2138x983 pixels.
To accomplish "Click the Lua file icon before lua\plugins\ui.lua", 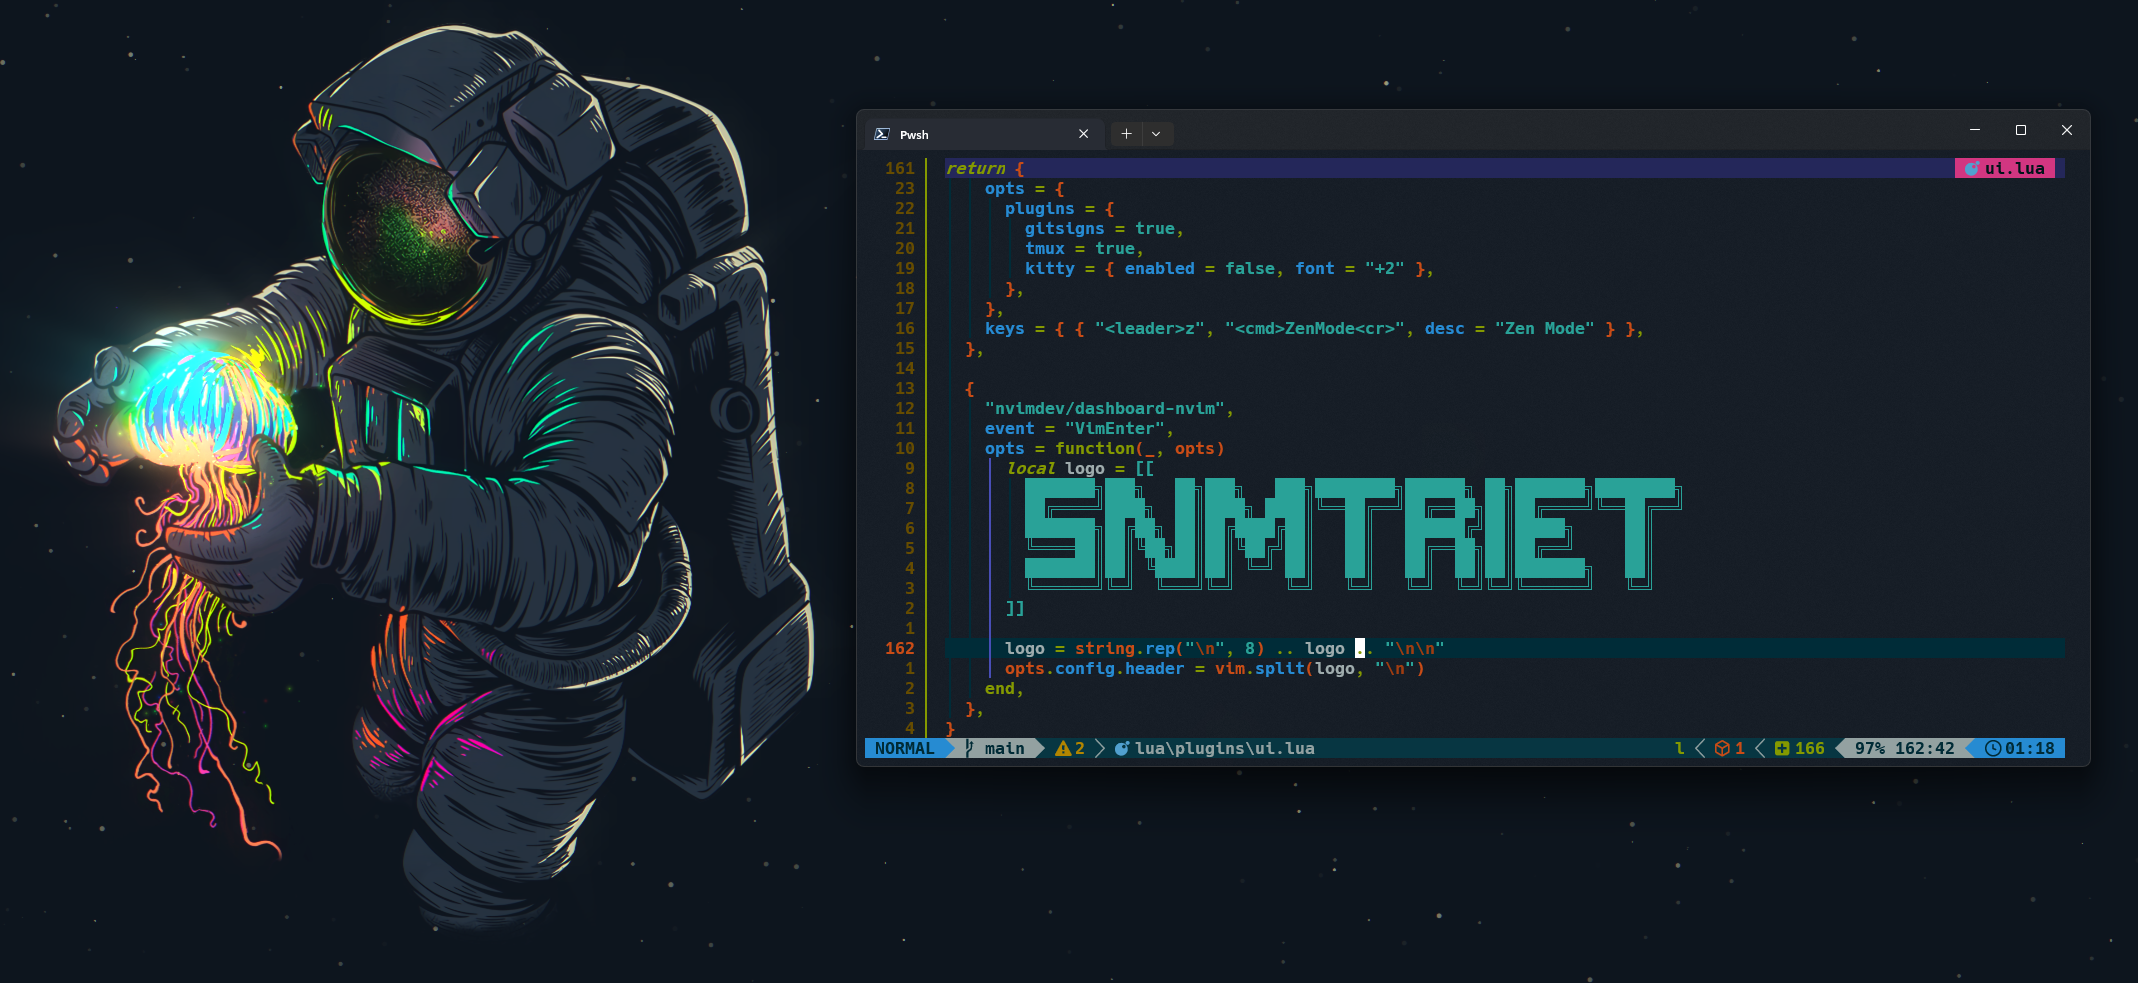I will 1122,748.
